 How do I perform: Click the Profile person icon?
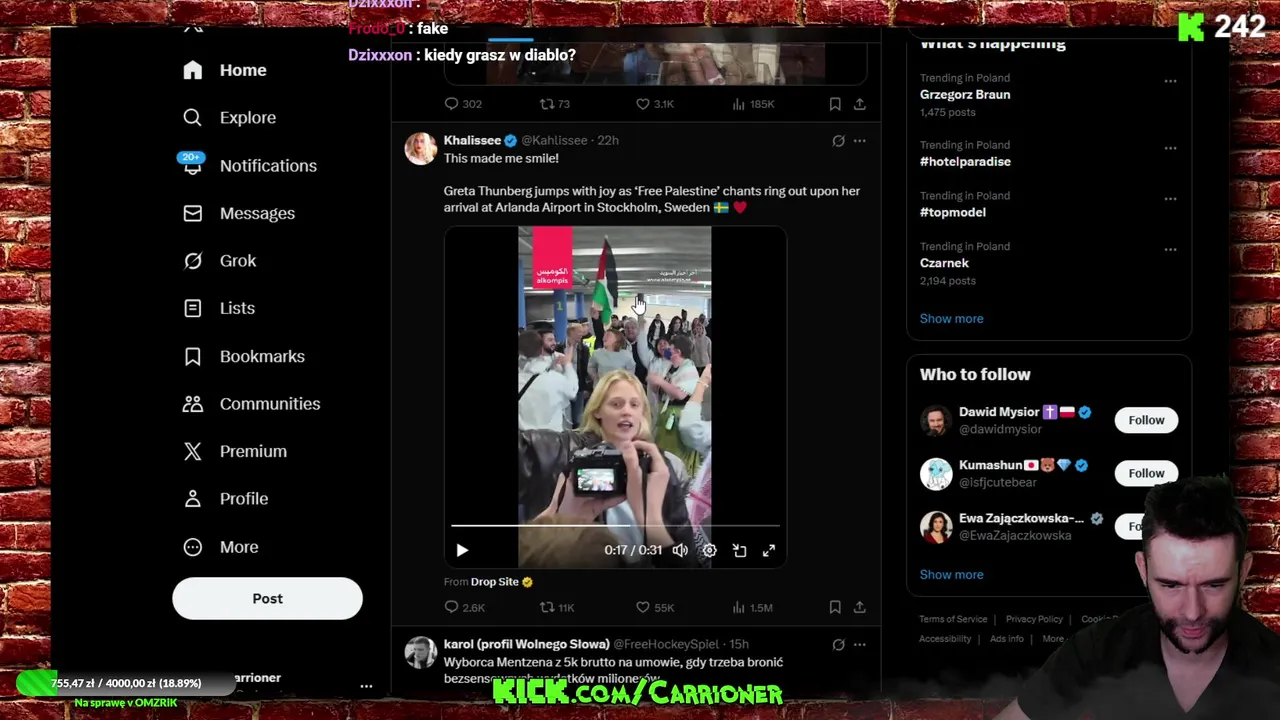coord(193,498)
